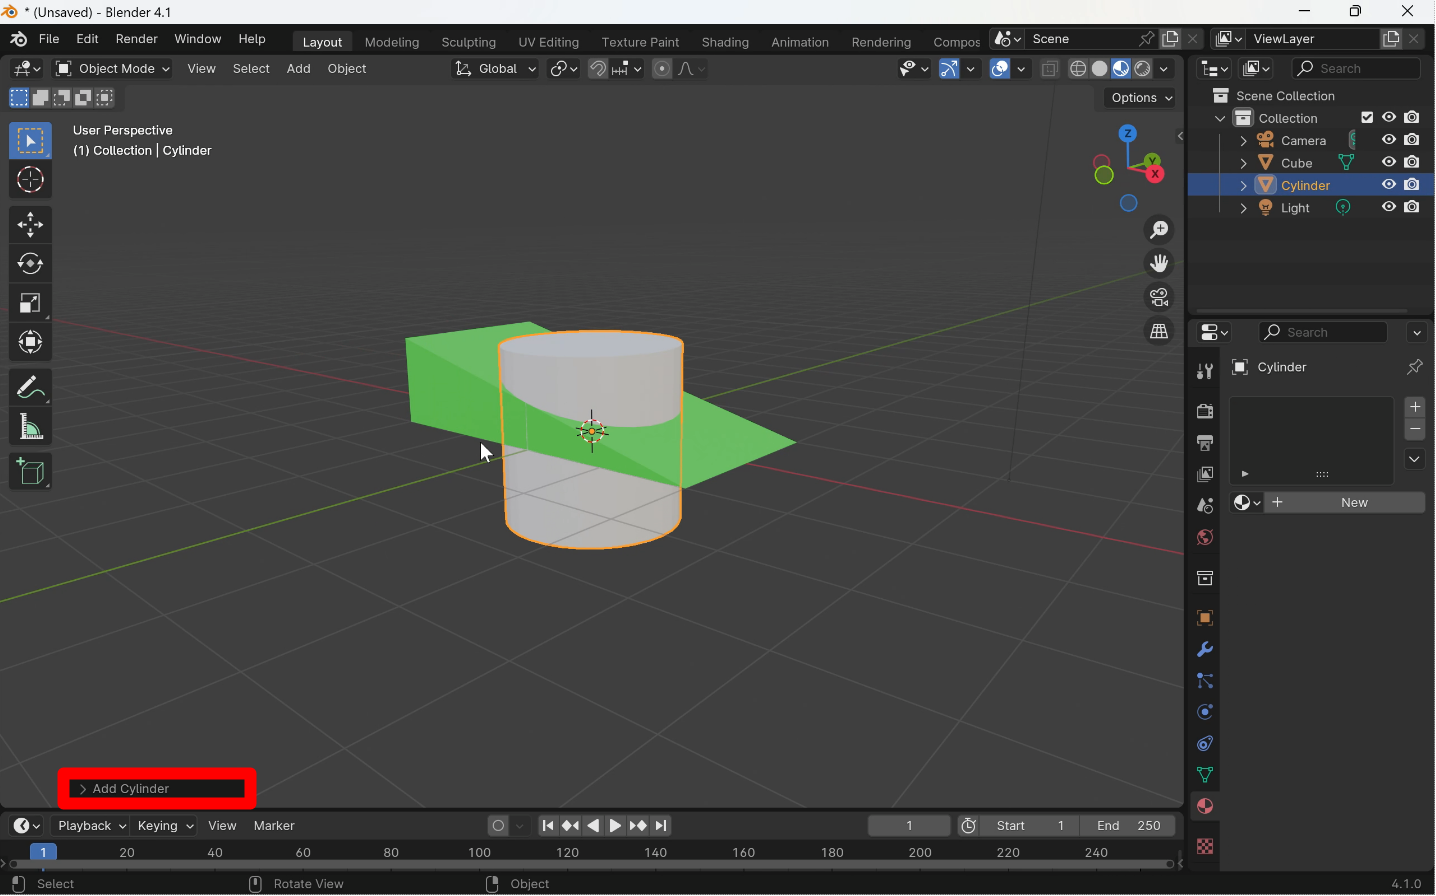Open the Material properties tab
The width and height of the screenshot is (1436, 896).
tap(1205, 807)
